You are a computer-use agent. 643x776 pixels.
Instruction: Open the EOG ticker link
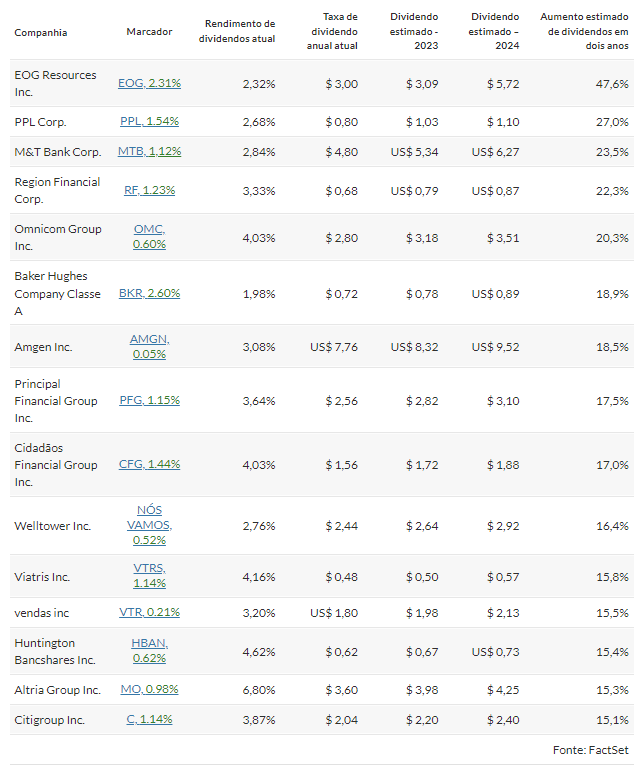pyautogui.click(x=149, y=83)
